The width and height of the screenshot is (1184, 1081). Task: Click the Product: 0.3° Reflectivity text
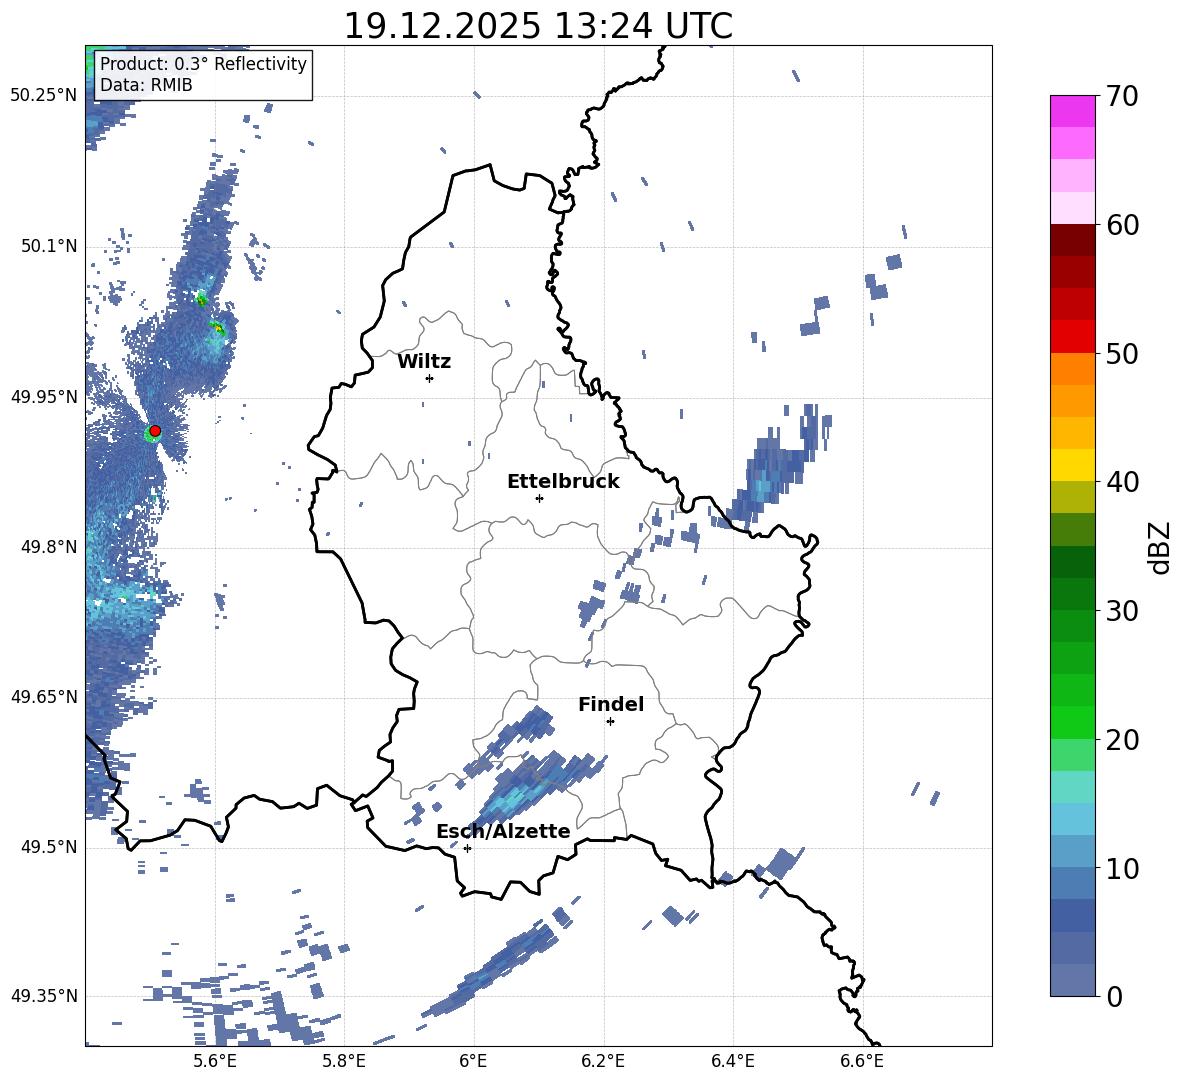pos(203,64)
